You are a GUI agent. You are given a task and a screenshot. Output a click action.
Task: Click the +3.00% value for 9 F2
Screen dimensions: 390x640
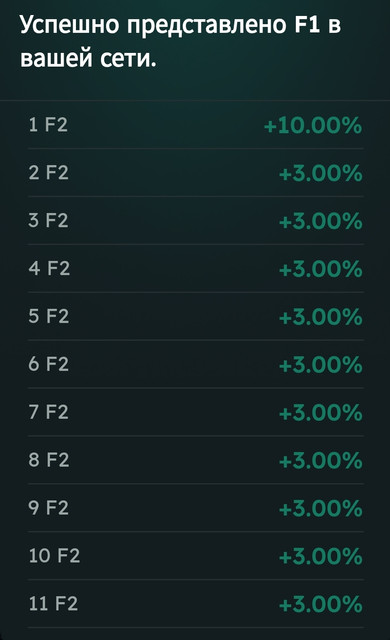(321, 509)
